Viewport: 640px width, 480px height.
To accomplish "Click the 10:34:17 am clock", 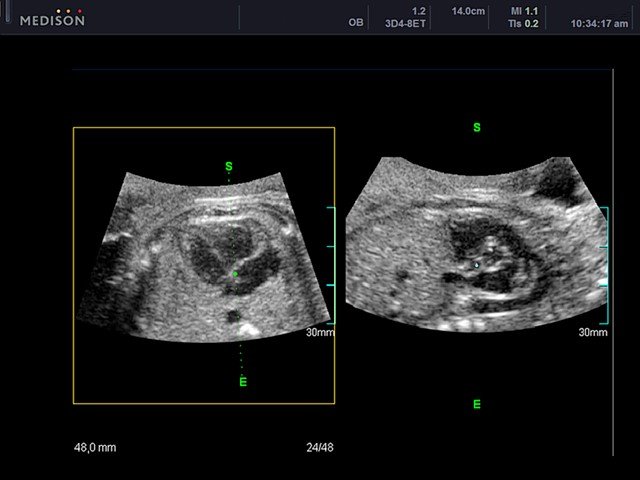I will click(600, 24).
